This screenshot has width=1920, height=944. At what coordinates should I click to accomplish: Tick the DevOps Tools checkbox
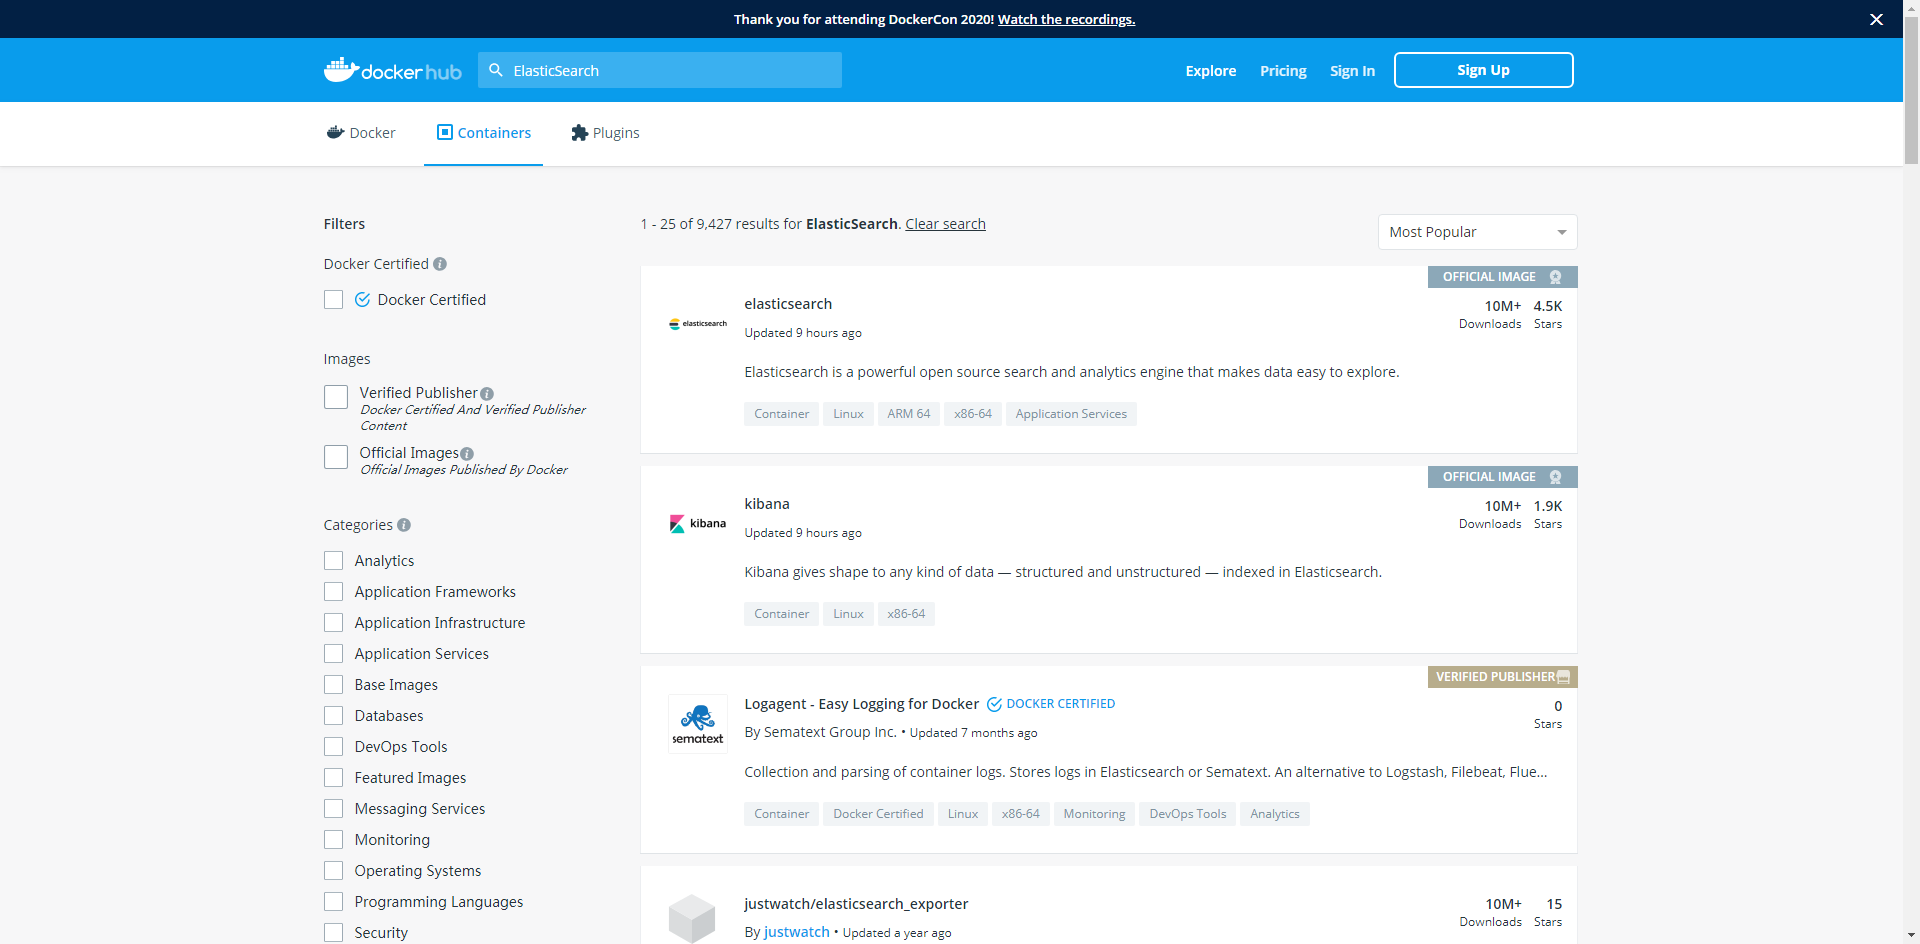click(x=334, y=747)
